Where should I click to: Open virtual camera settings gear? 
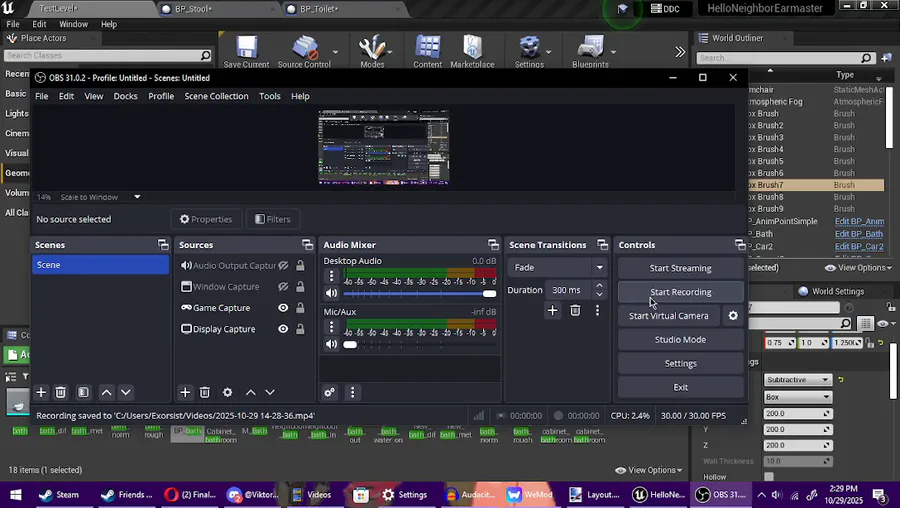coord(733,316)
